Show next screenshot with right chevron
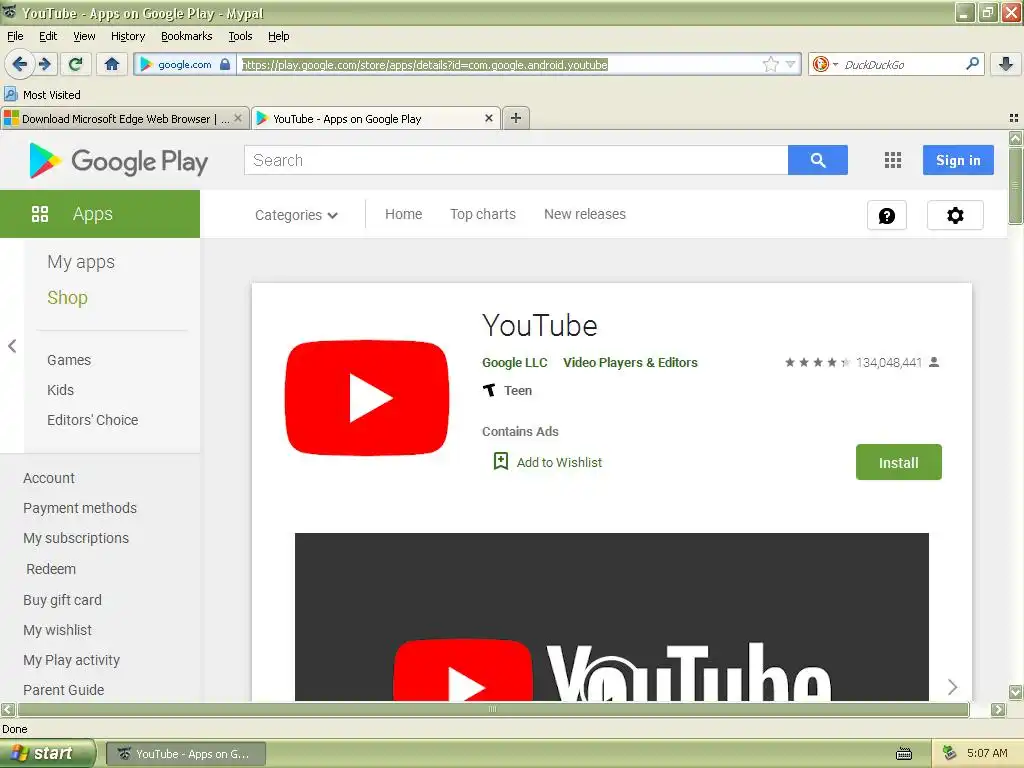Screen dimensions: 1024x768 click(x=952, y=687)
